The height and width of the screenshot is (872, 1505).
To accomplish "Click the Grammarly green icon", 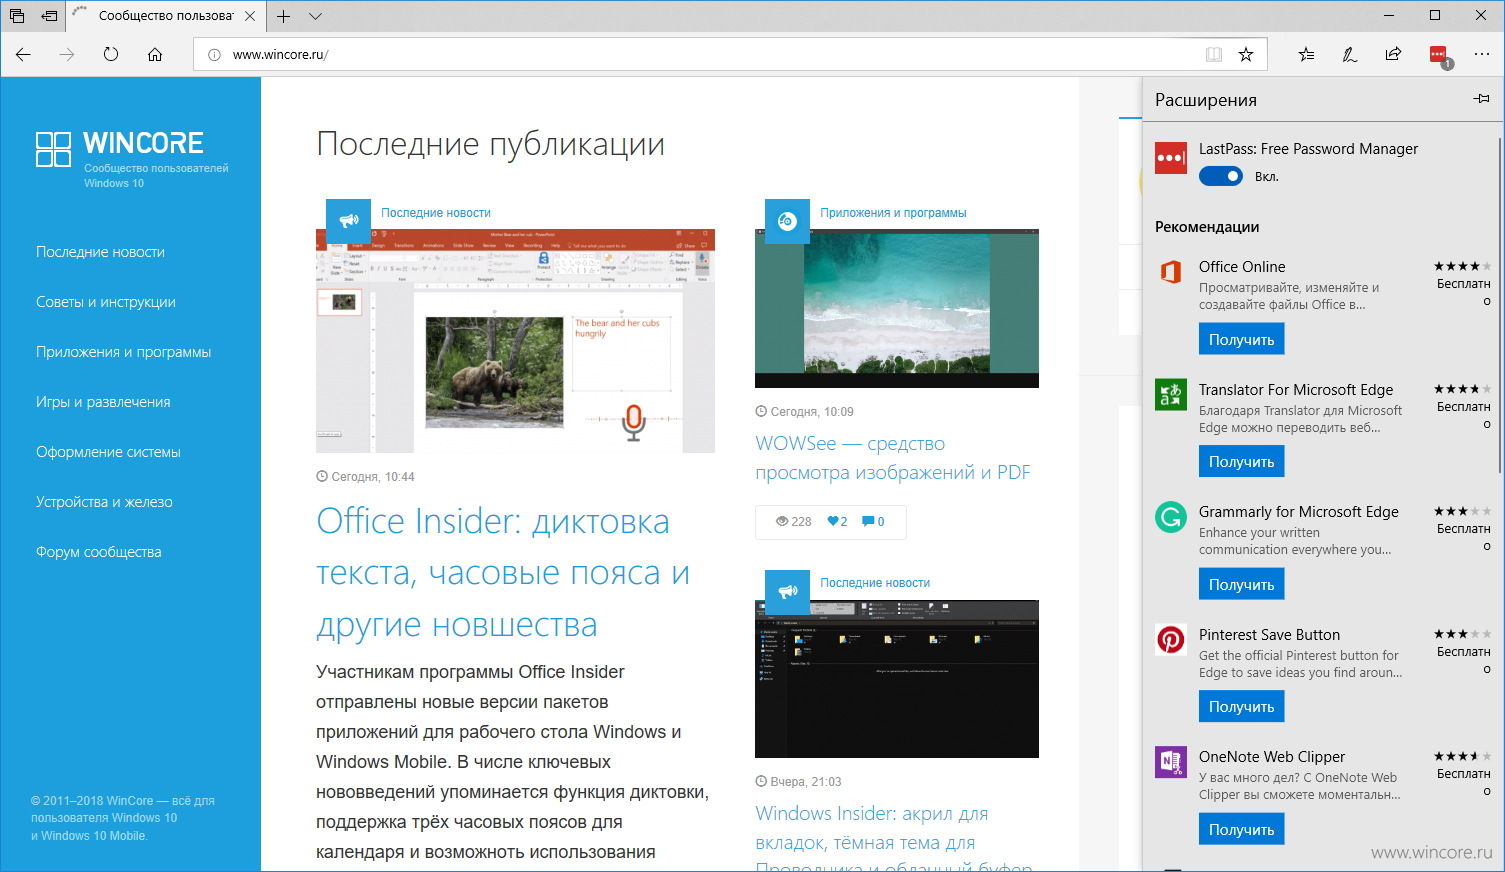I will tap(1171, 517).
